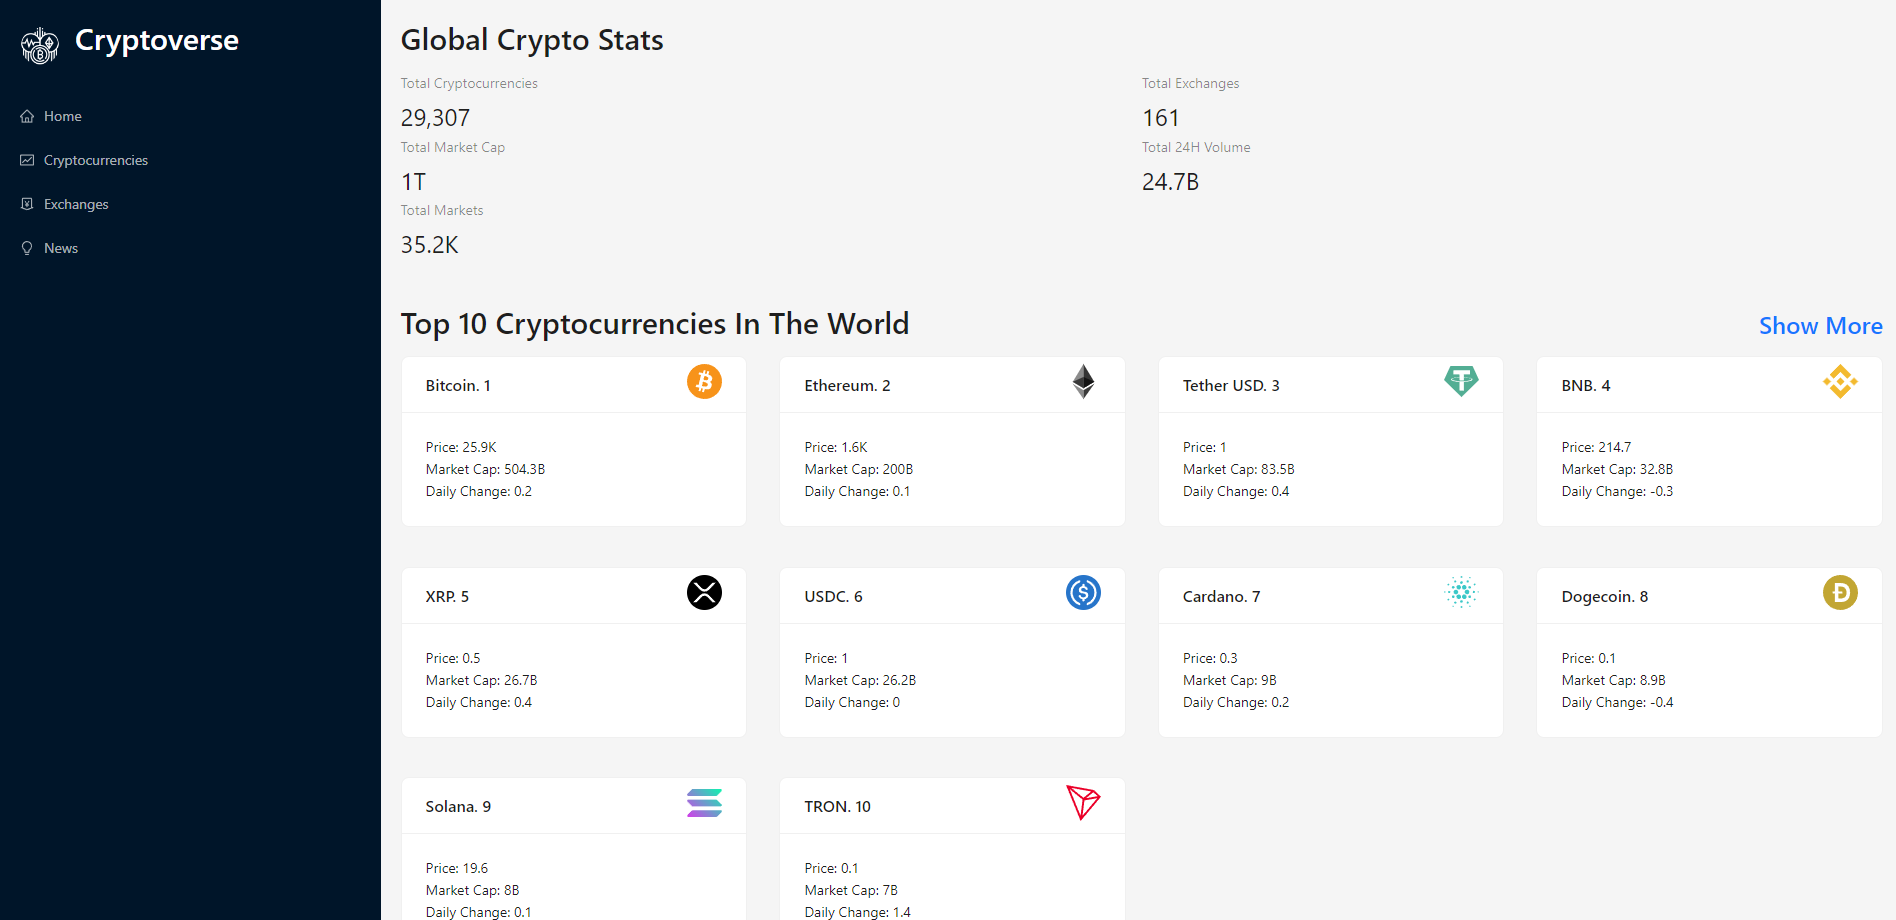Viewport: 1896px width, 920px height.
Task: Click the Ethereum diamond icon
Action: click(1083, 382)
